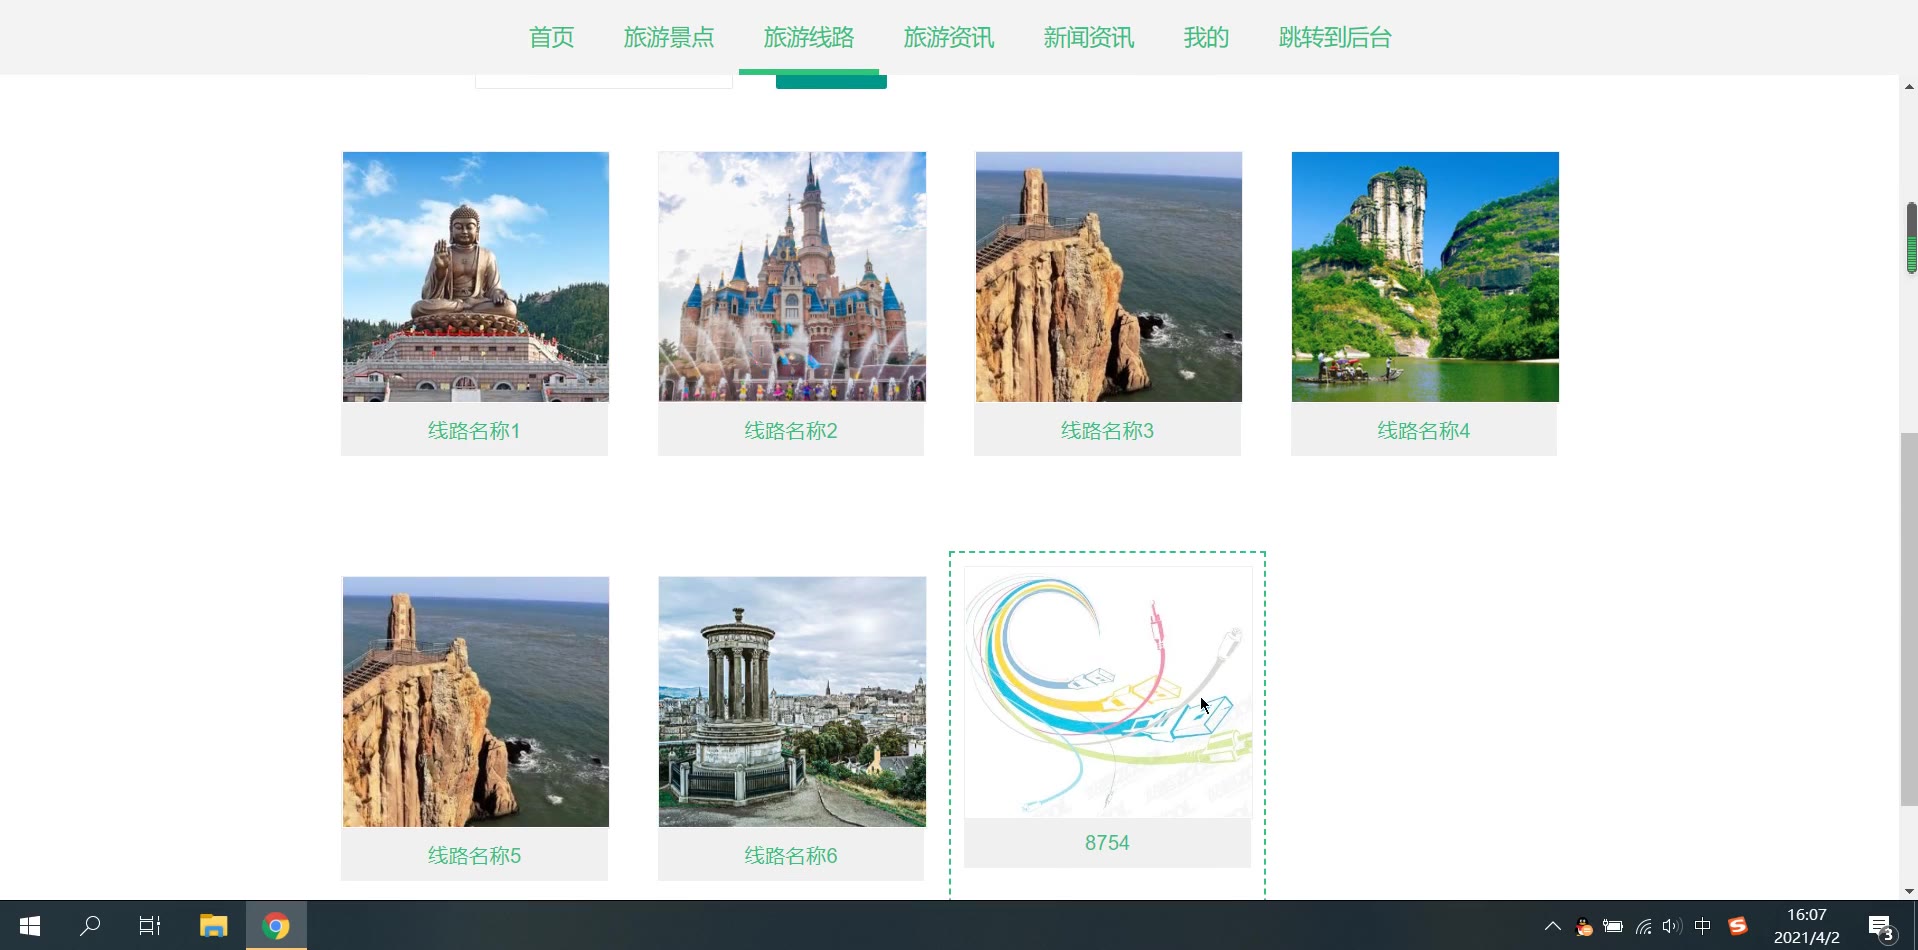
Task: Toggle the 中 input language indicator
Action: tap(1702, 926)
